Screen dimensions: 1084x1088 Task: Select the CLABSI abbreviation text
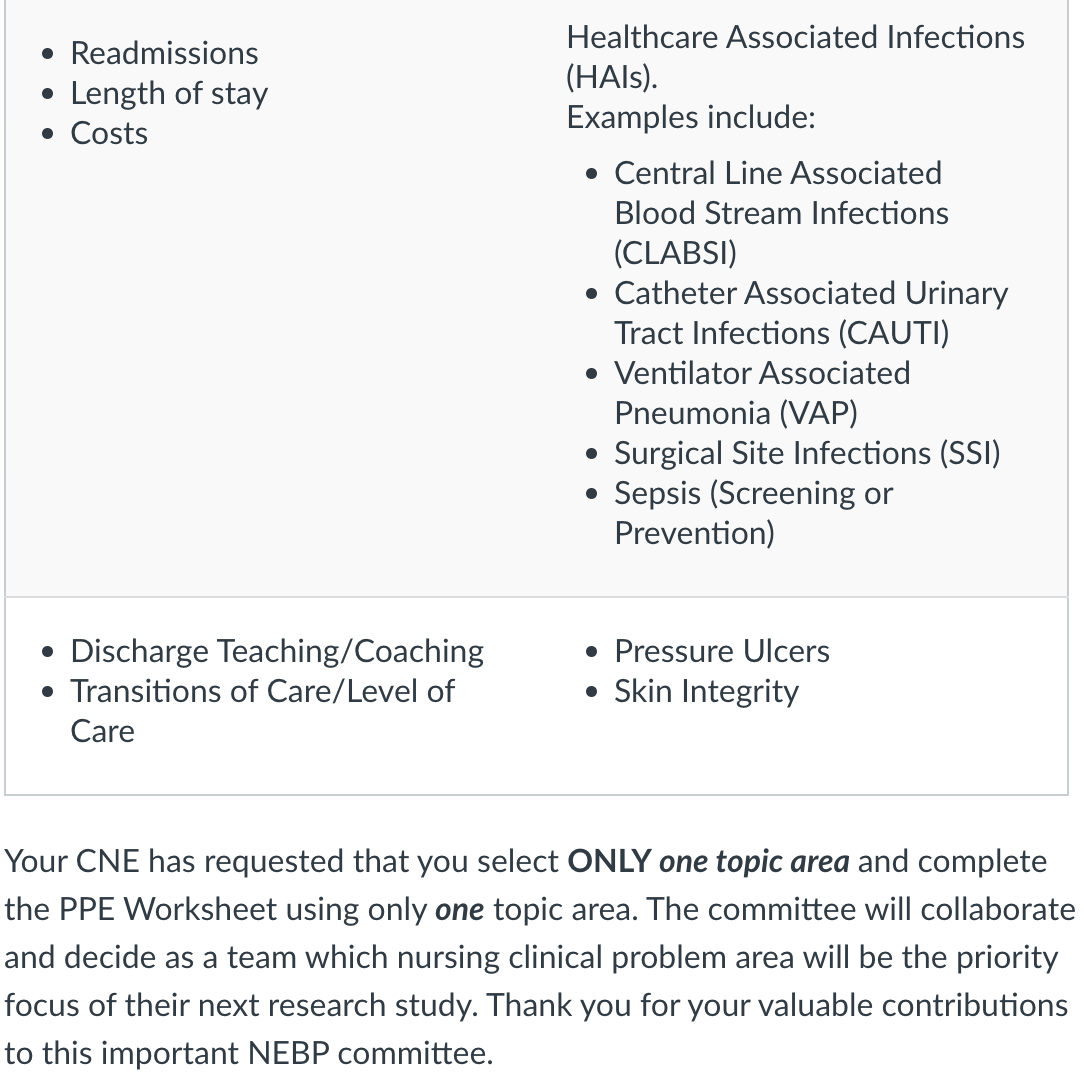(675, 253)
